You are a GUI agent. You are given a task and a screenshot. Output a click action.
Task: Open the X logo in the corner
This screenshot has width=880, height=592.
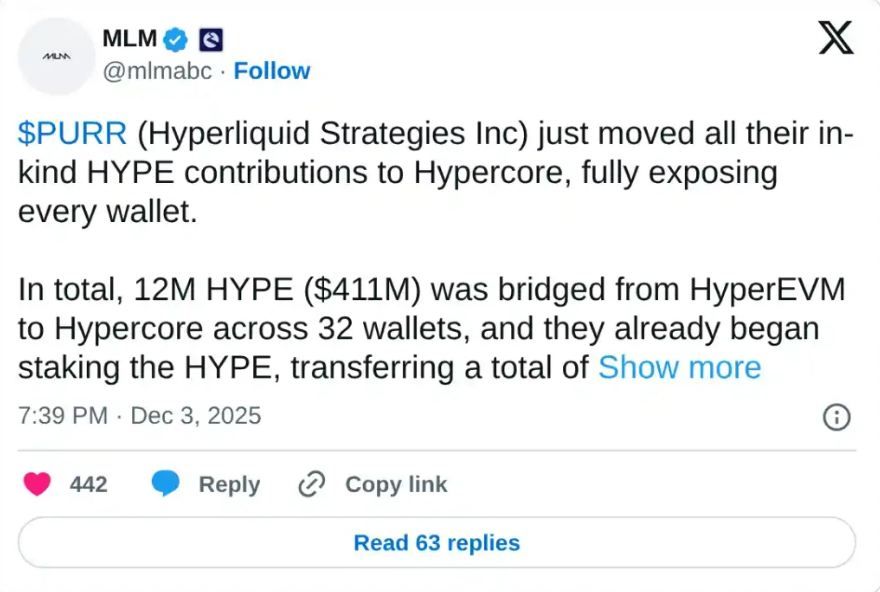pyautogui.click(x=835, y=38)
